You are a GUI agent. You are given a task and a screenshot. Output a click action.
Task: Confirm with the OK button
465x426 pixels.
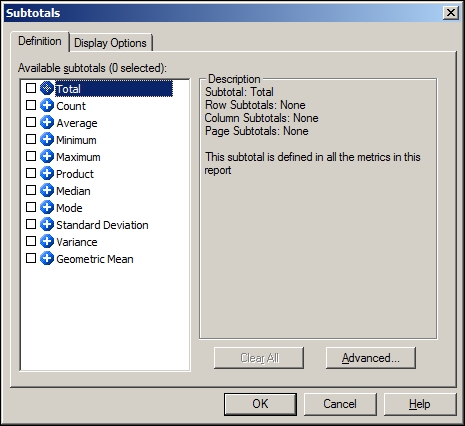(260, 404)
